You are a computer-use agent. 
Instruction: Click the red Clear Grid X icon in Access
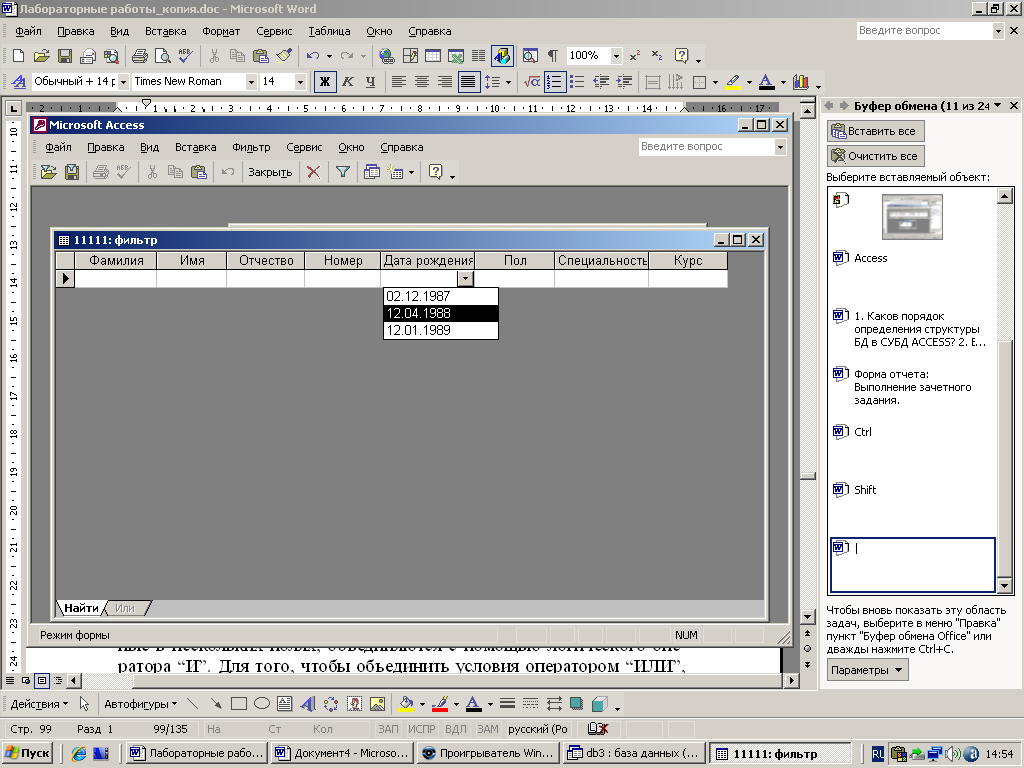point(313,172)
